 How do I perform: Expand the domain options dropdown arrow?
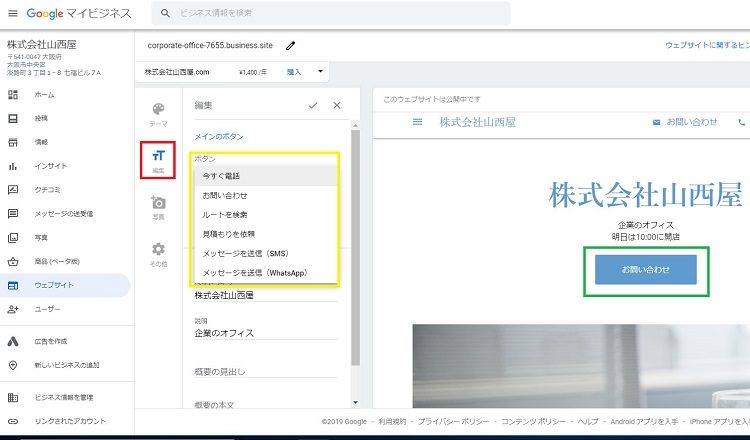pos(320,72)
